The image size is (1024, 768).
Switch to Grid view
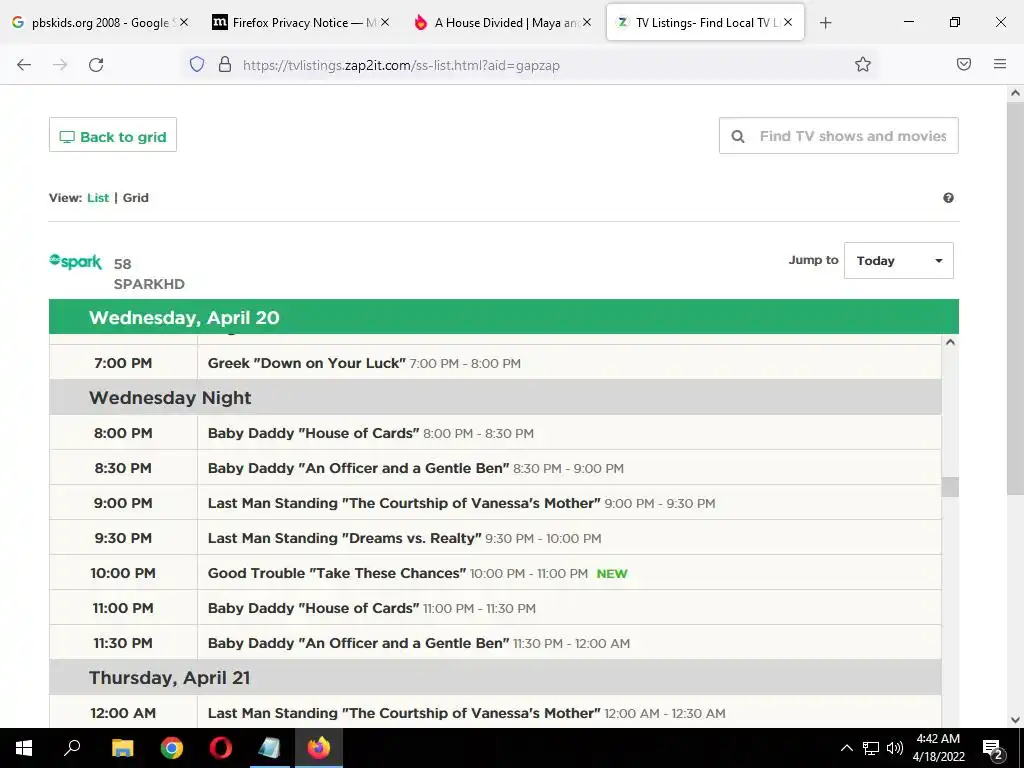(136, 198)
